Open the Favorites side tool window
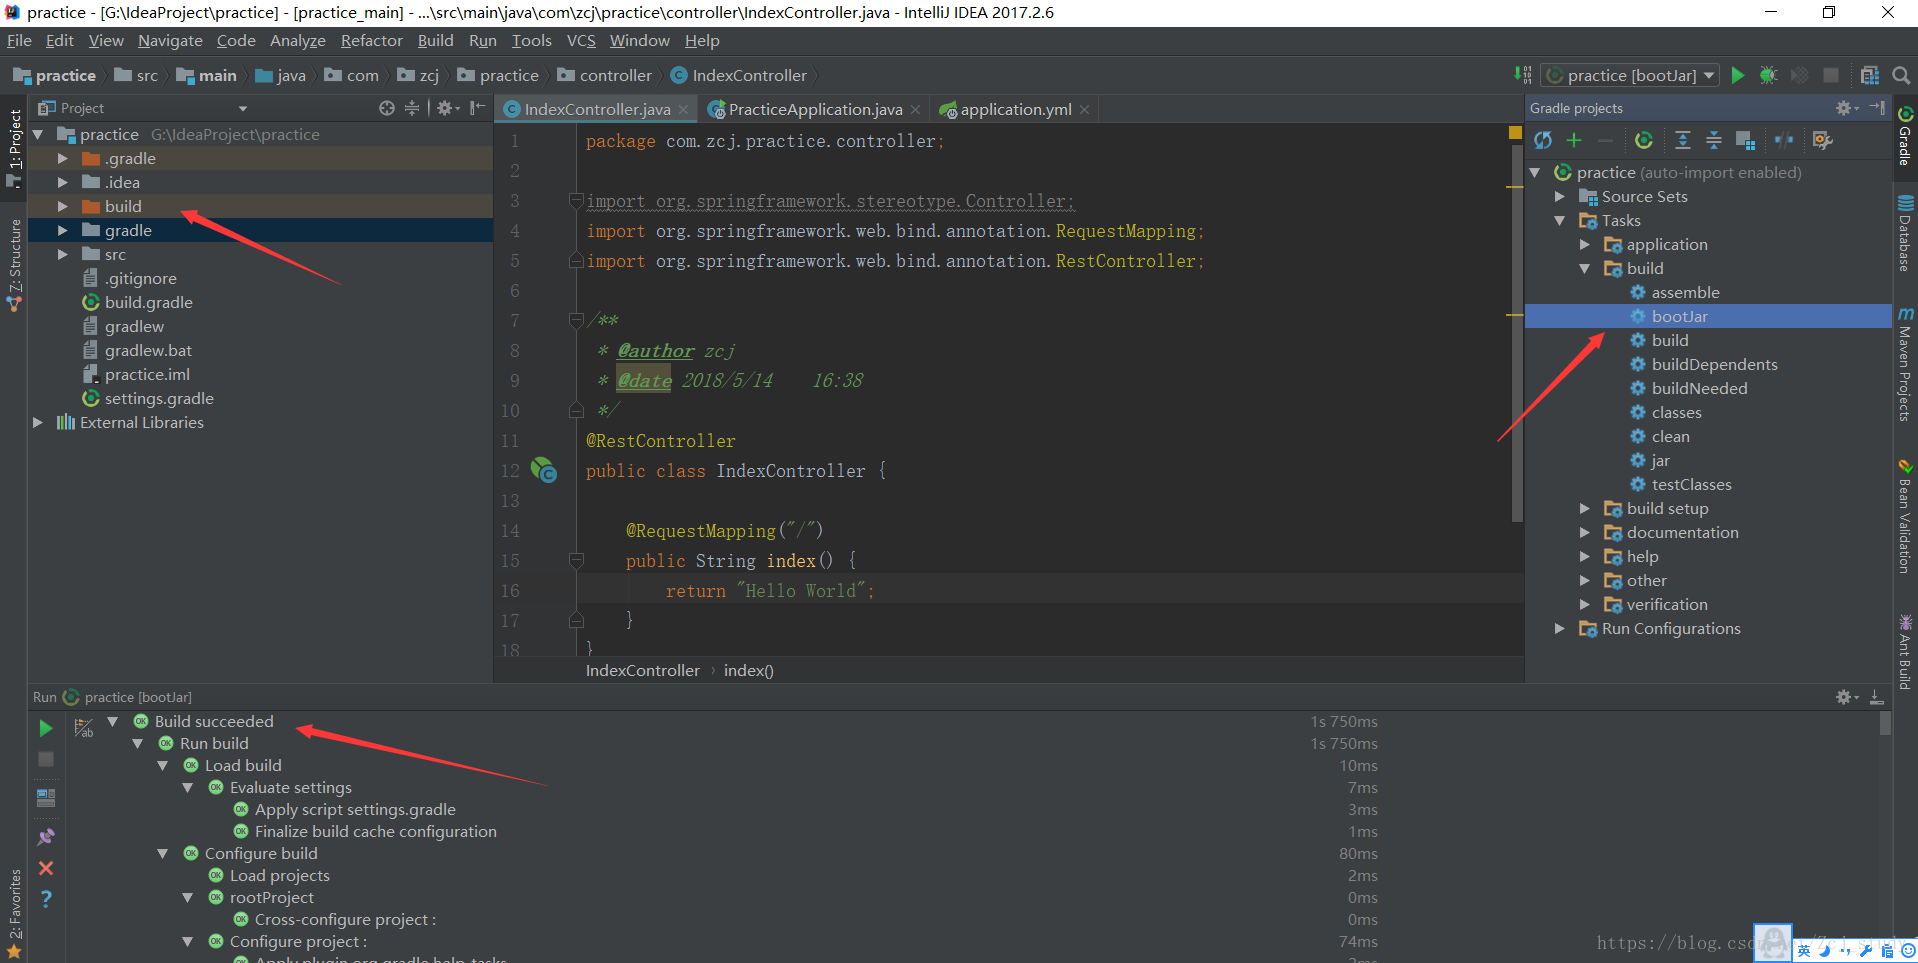Viewport: 1918px width, 963px height. pyautogui.click(x=14, y=912)
